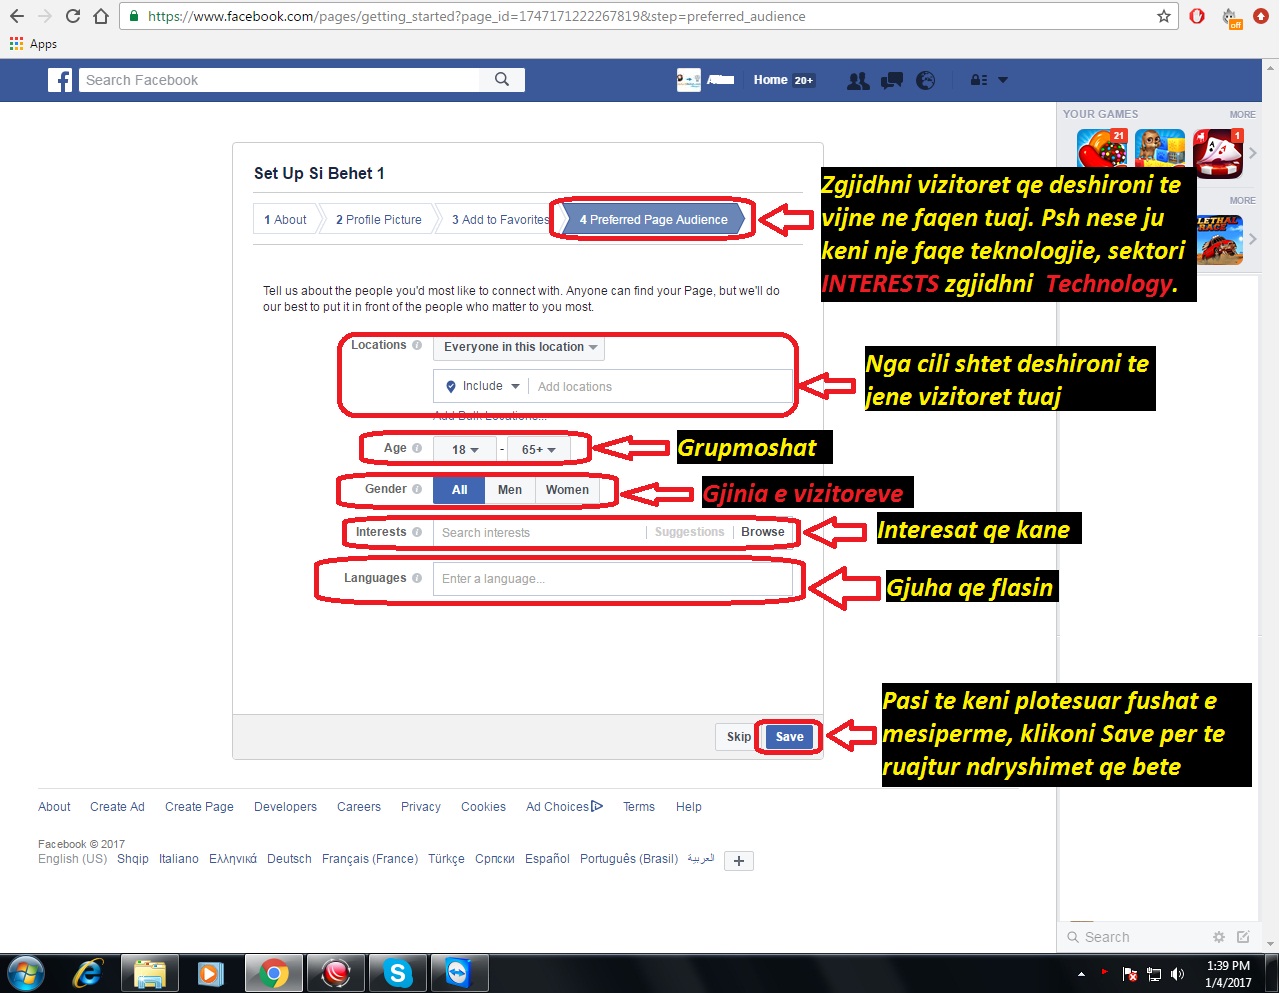Expand chevron beside Lethal Race game
Screen dimensions: 1280x993
pos(1252,239)
